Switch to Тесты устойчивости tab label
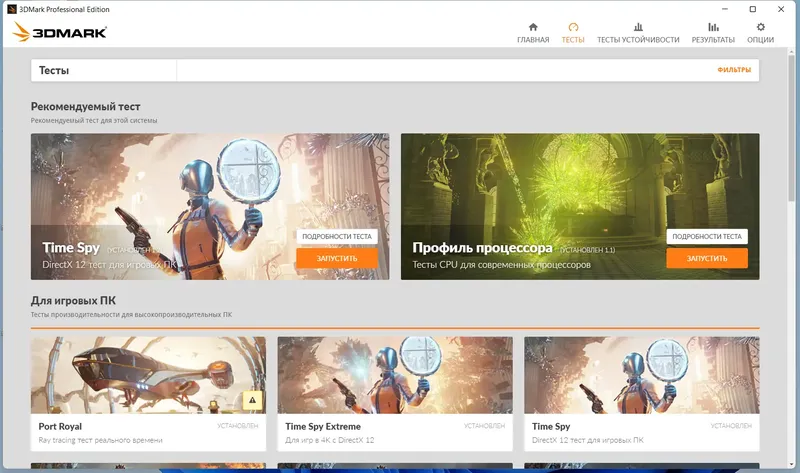 [x=638, y=40]
